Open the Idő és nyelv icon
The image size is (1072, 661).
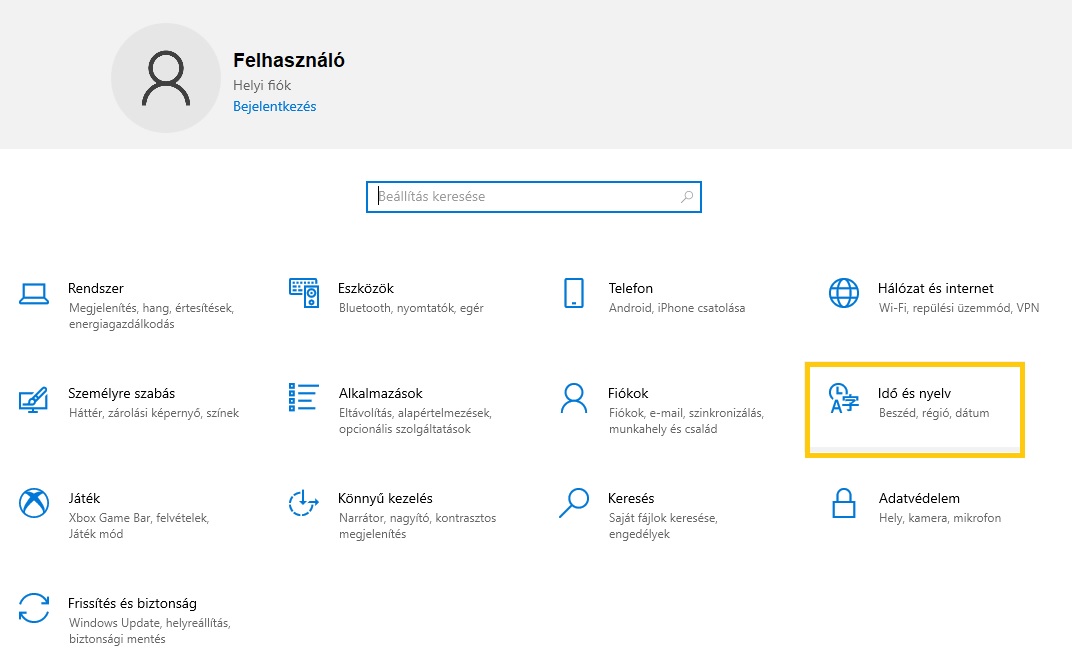(843, 399)
